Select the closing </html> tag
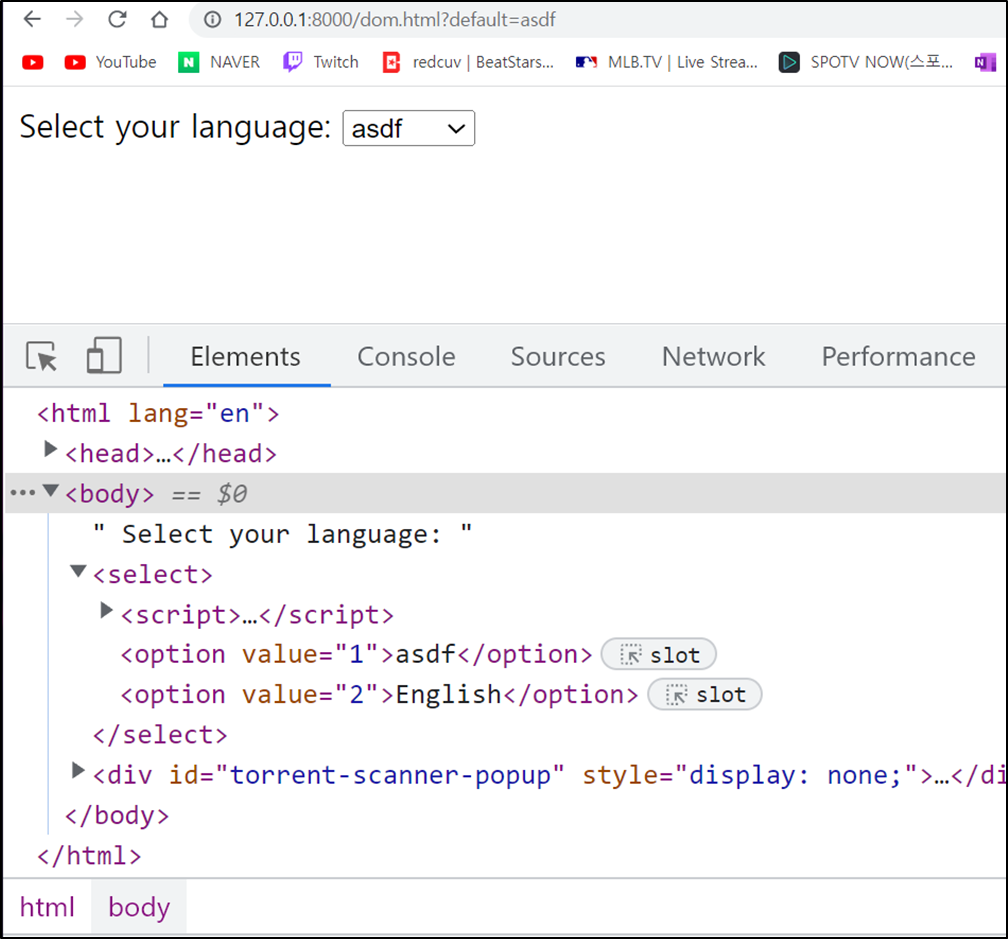 pos(89,856)
